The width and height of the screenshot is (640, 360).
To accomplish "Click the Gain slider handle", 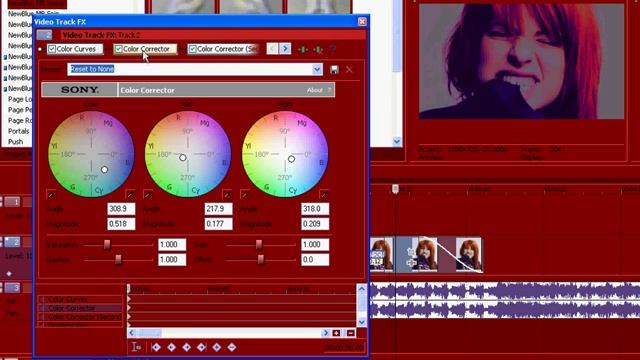I will [x=259, y=244].
